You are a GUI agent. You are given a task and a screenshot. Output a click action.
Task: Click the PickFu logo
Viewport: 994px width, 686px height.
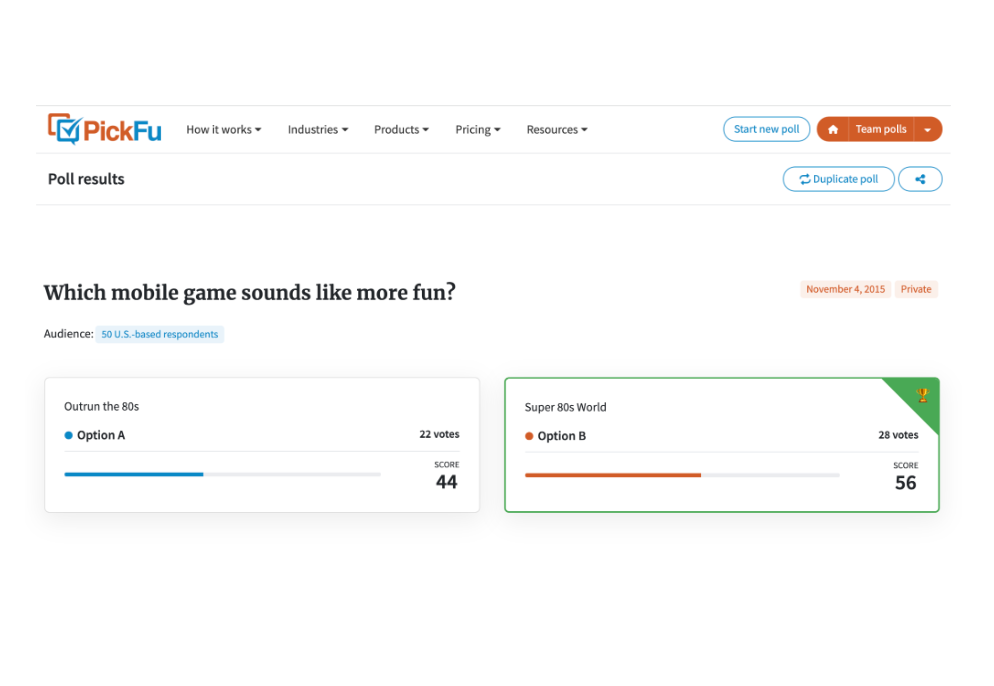pos(104,129)
